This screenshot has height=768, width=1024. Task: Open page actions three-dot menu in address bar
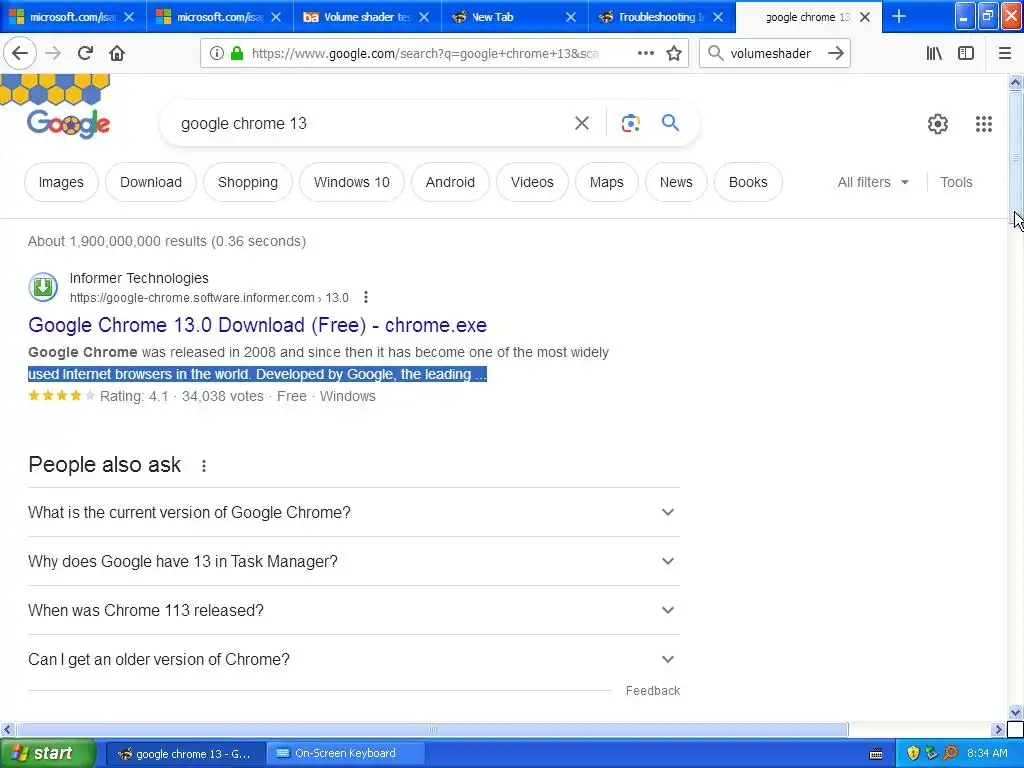[645, 54]
